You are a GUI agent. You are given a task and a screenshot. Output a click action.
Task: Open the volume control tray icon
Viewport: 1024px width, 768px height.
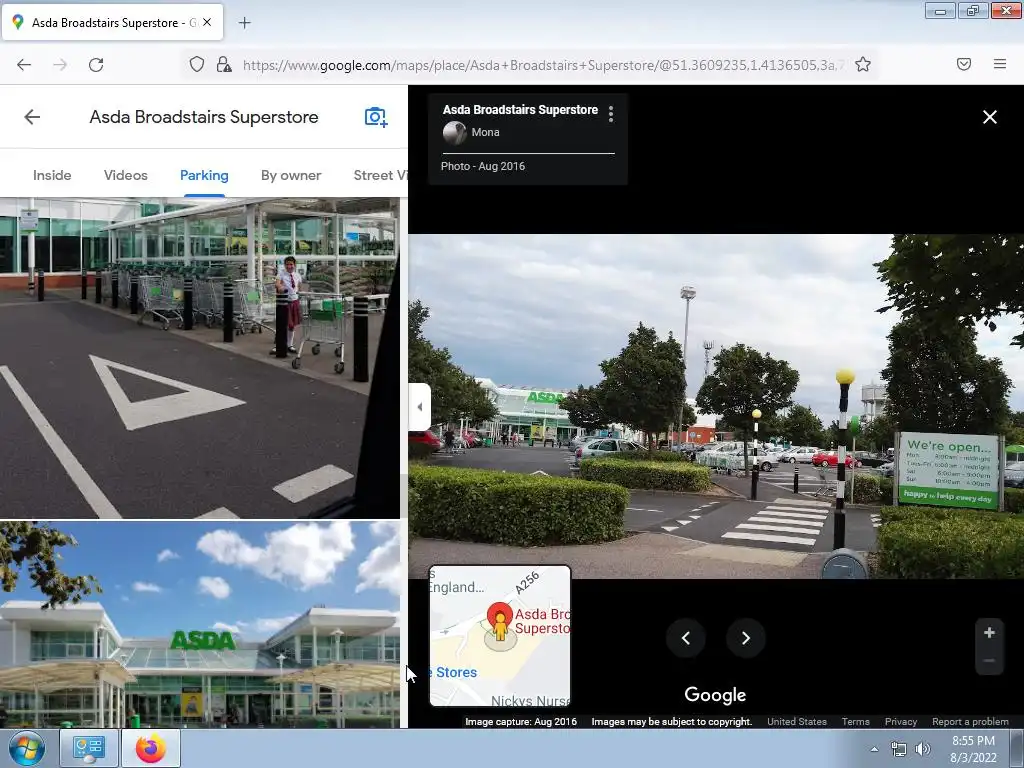click(x=923, y=749)
